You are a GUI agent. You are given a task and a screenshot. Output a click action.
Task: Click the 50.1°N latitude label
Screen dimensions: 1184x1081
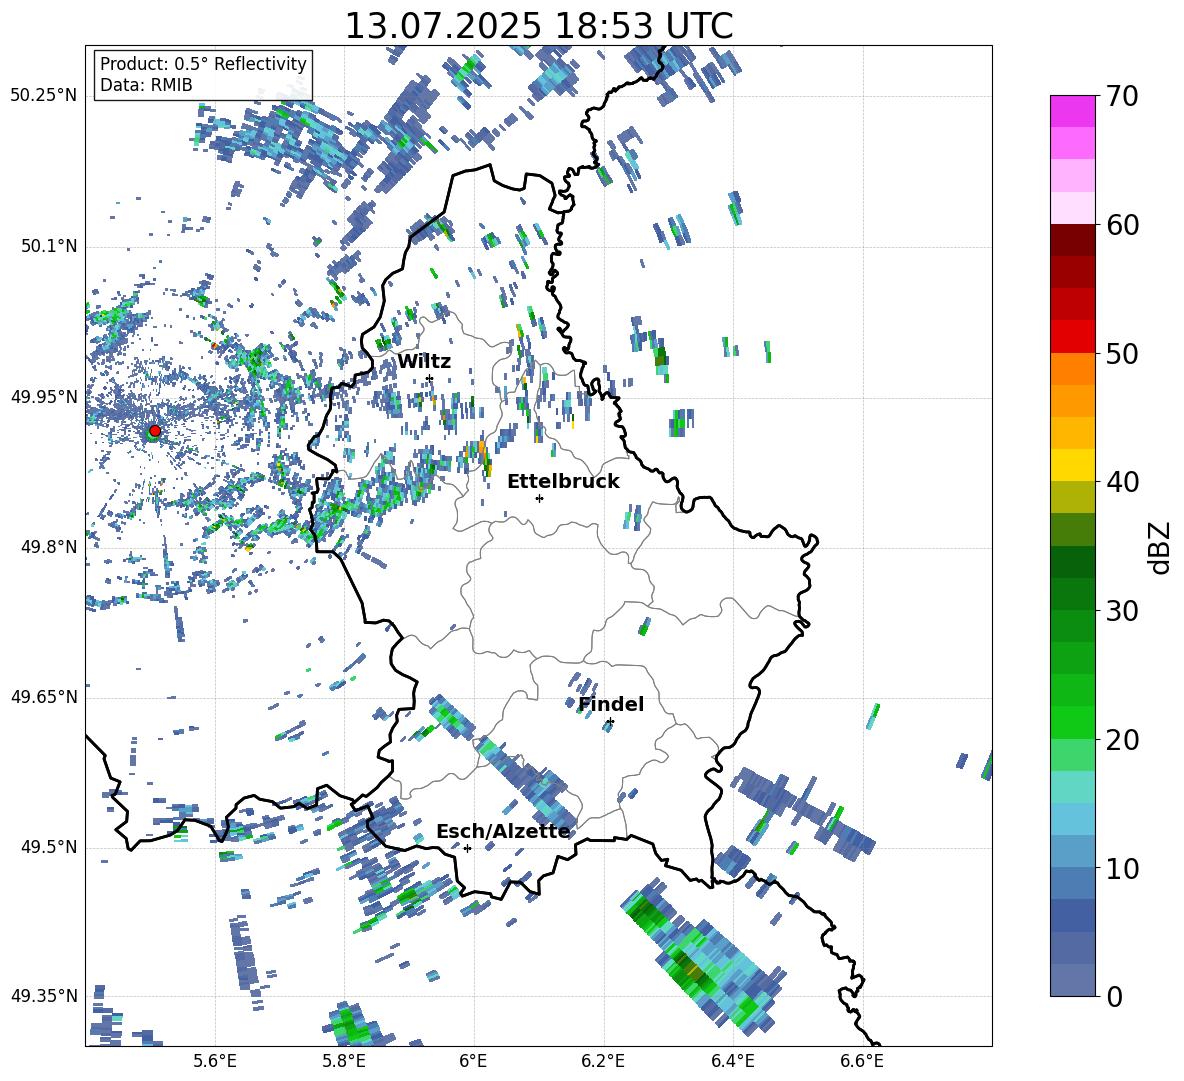(48, 247)
